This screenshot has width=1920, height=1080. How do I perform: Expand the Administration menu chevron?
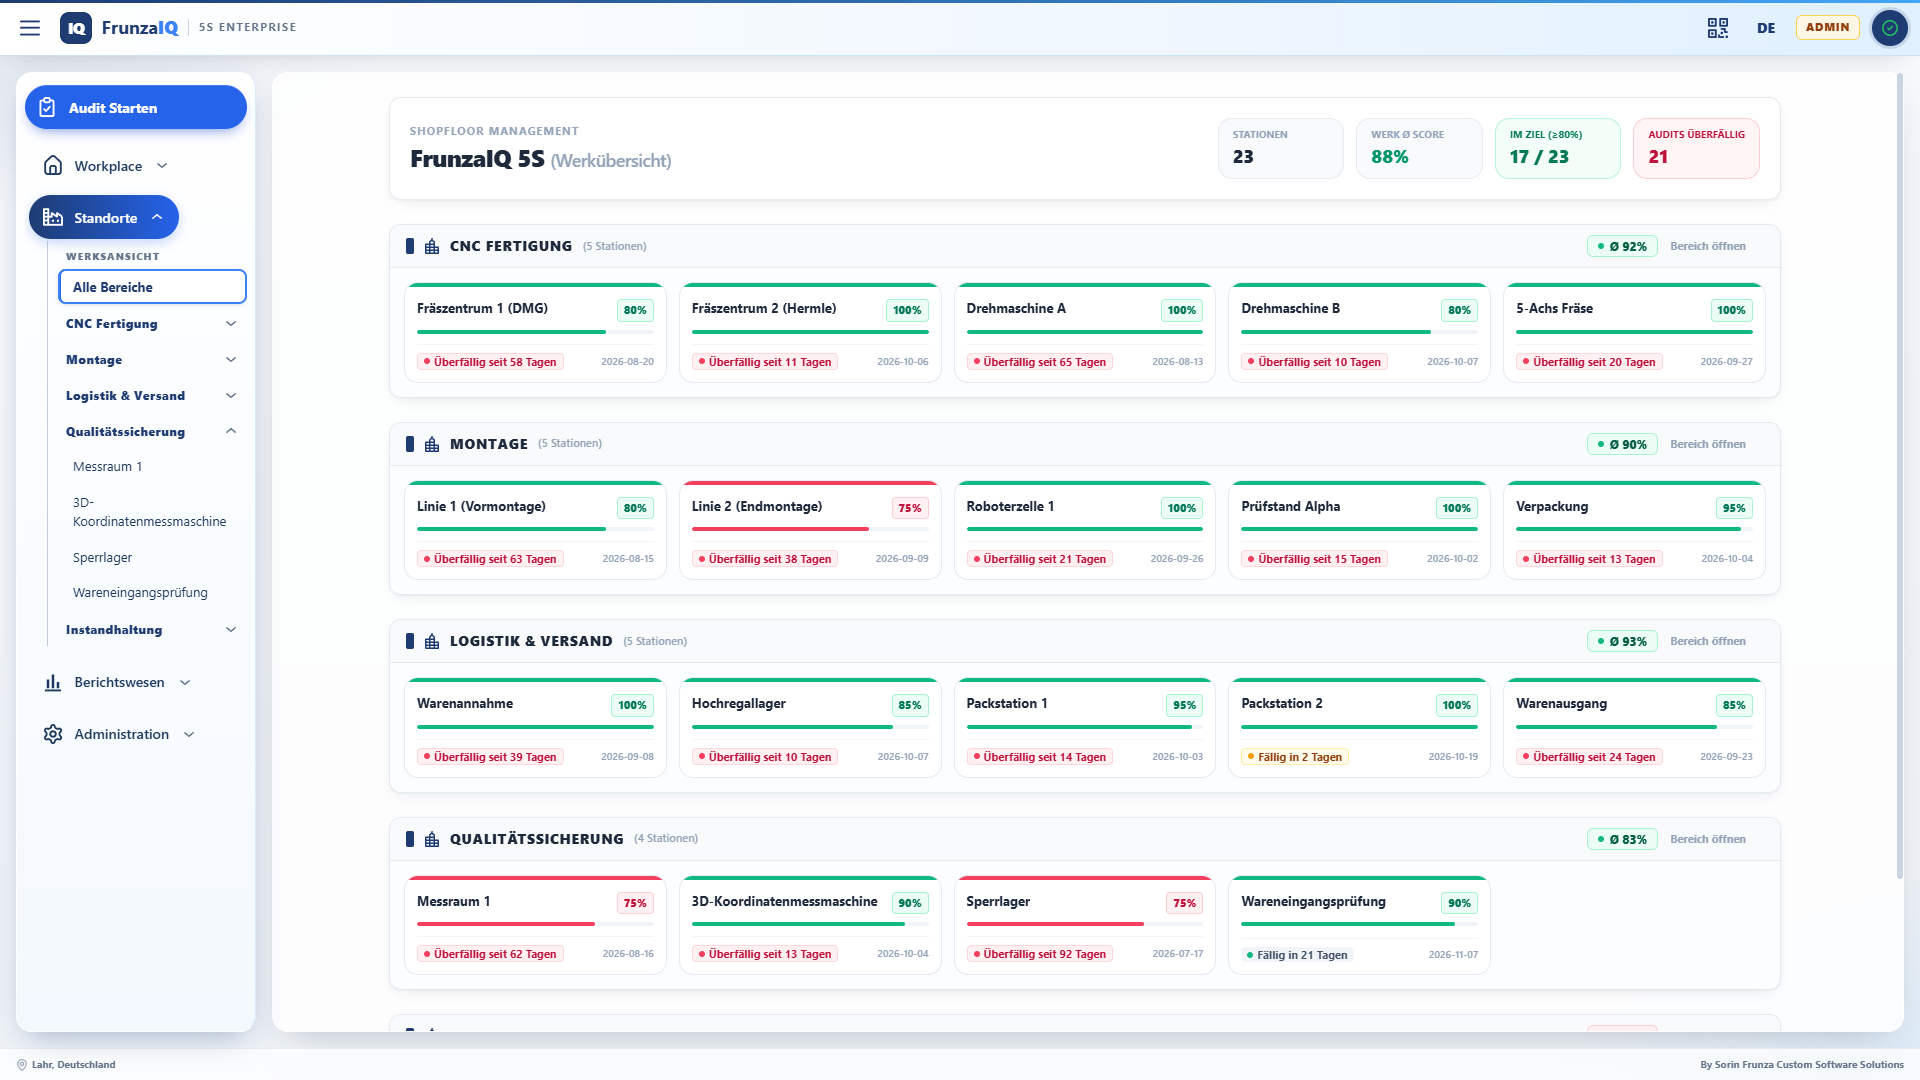tap(189, 734)
